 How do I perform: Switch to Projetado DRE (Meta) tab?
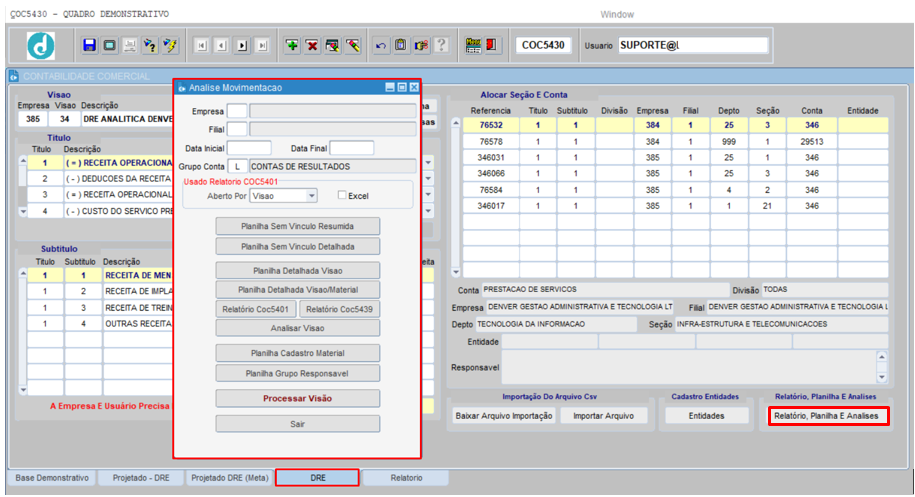click(x=230, y=478)
